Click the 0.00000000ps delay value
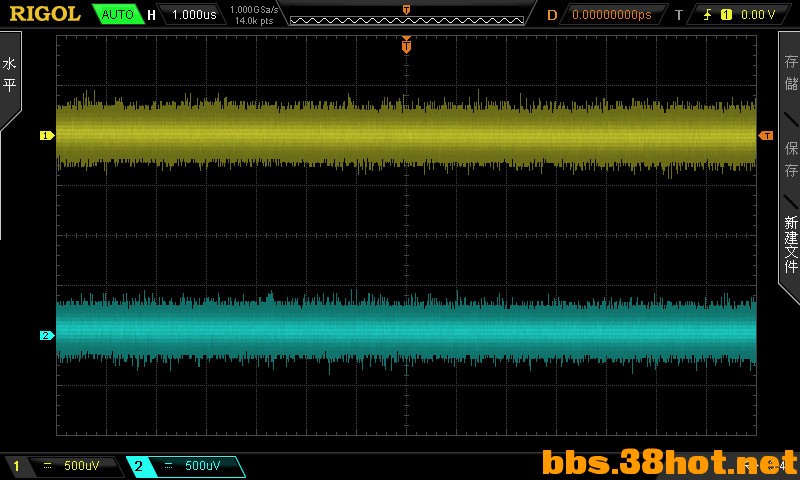 point(612,15)
